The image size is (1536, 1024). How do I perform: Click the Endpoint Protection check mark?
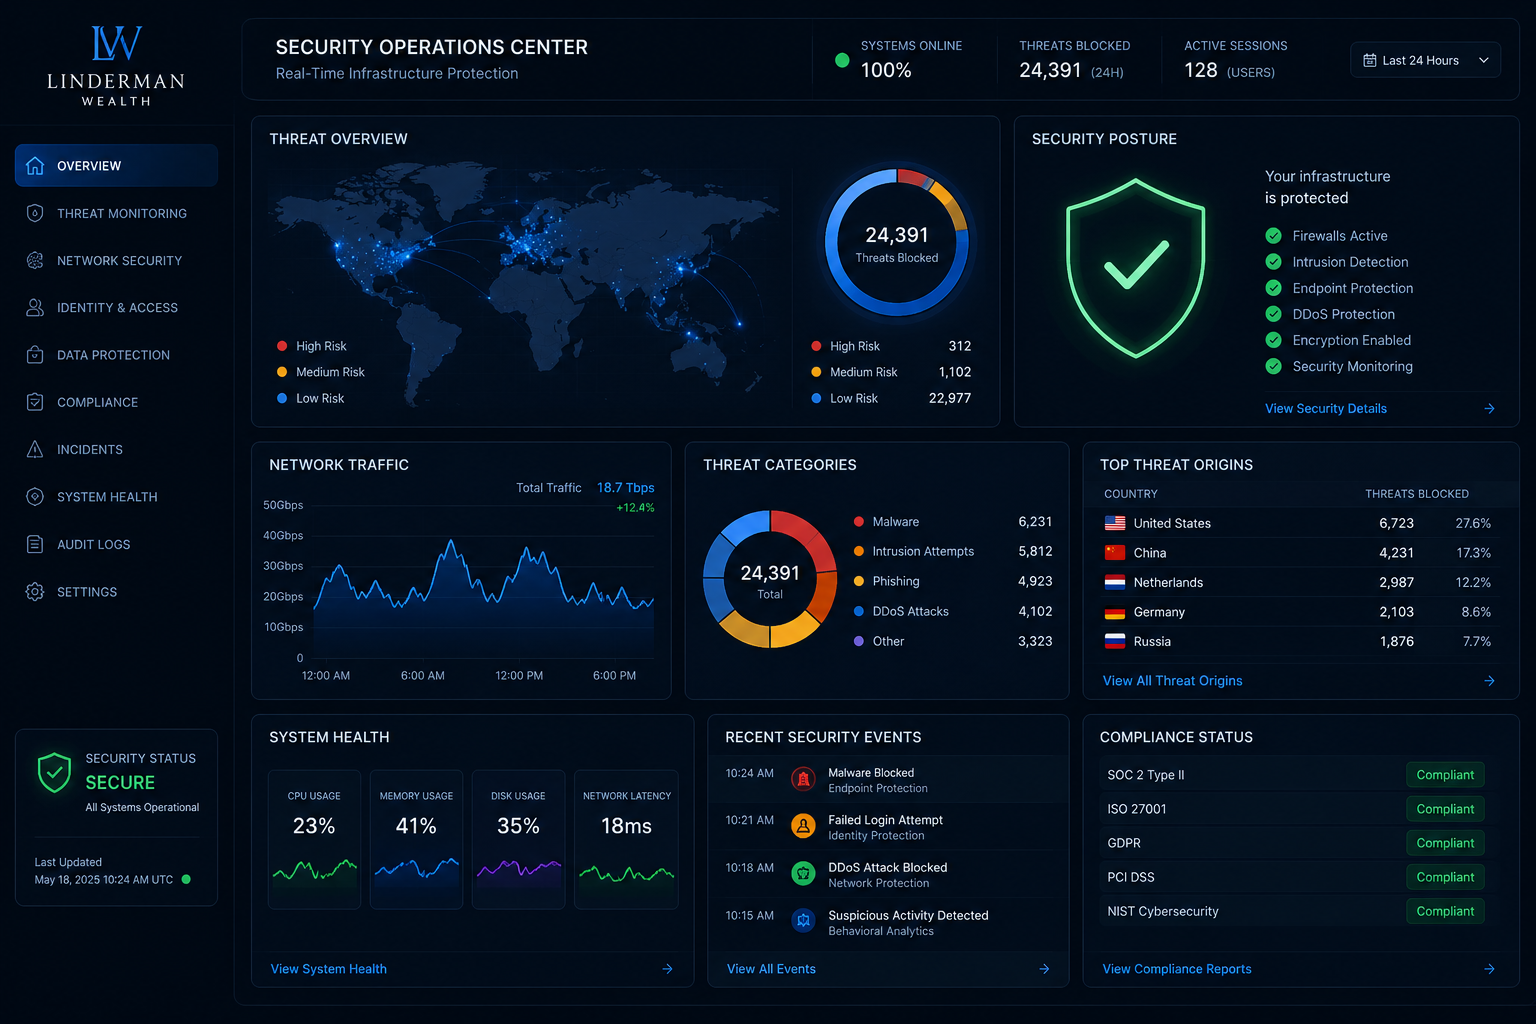(1273, 288)
